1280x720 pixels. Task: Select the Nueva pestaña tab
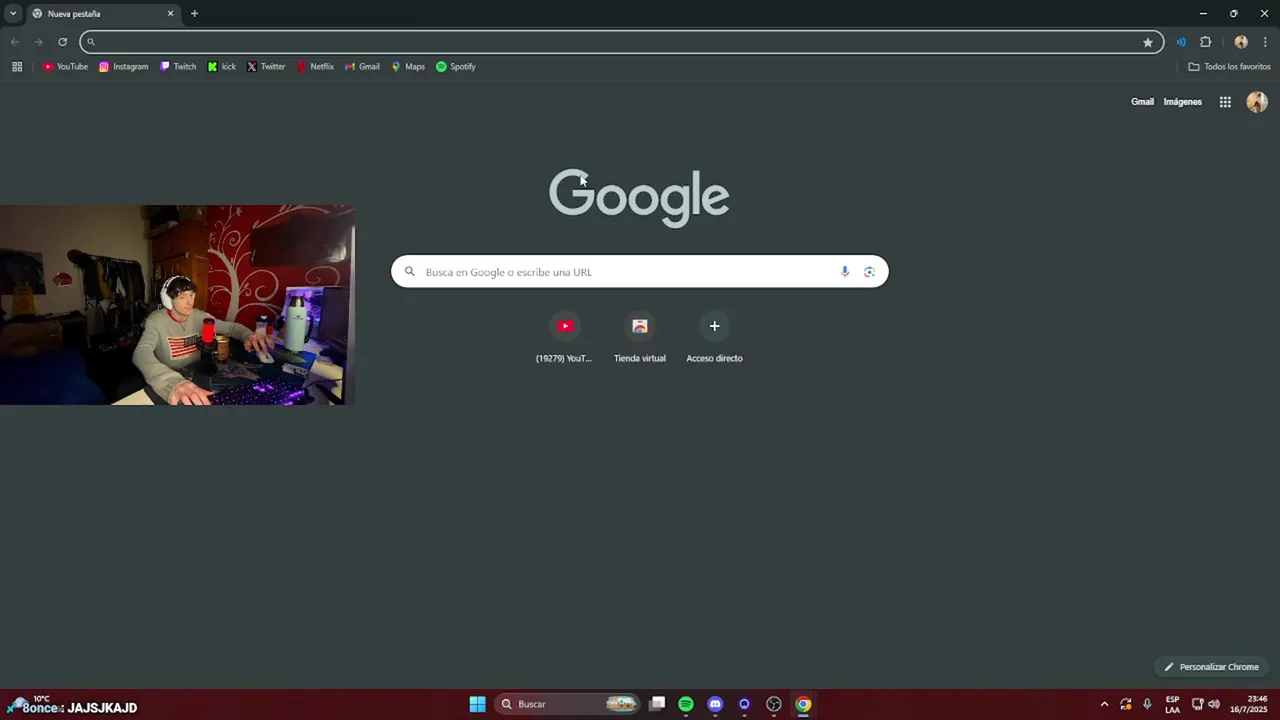pyautogui.click(x=102, y=14)
